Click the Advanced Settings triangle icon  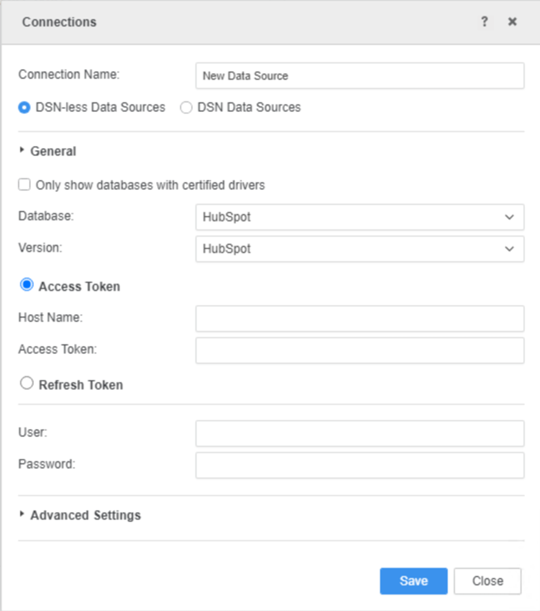[x=22, y=514]
